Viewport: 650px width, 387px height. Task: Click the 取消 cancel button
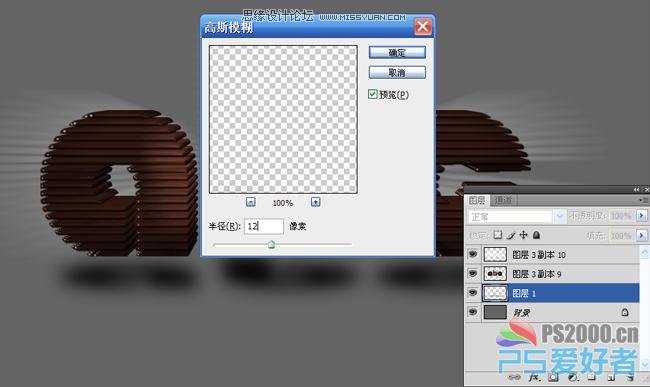[x=397, y=73]
